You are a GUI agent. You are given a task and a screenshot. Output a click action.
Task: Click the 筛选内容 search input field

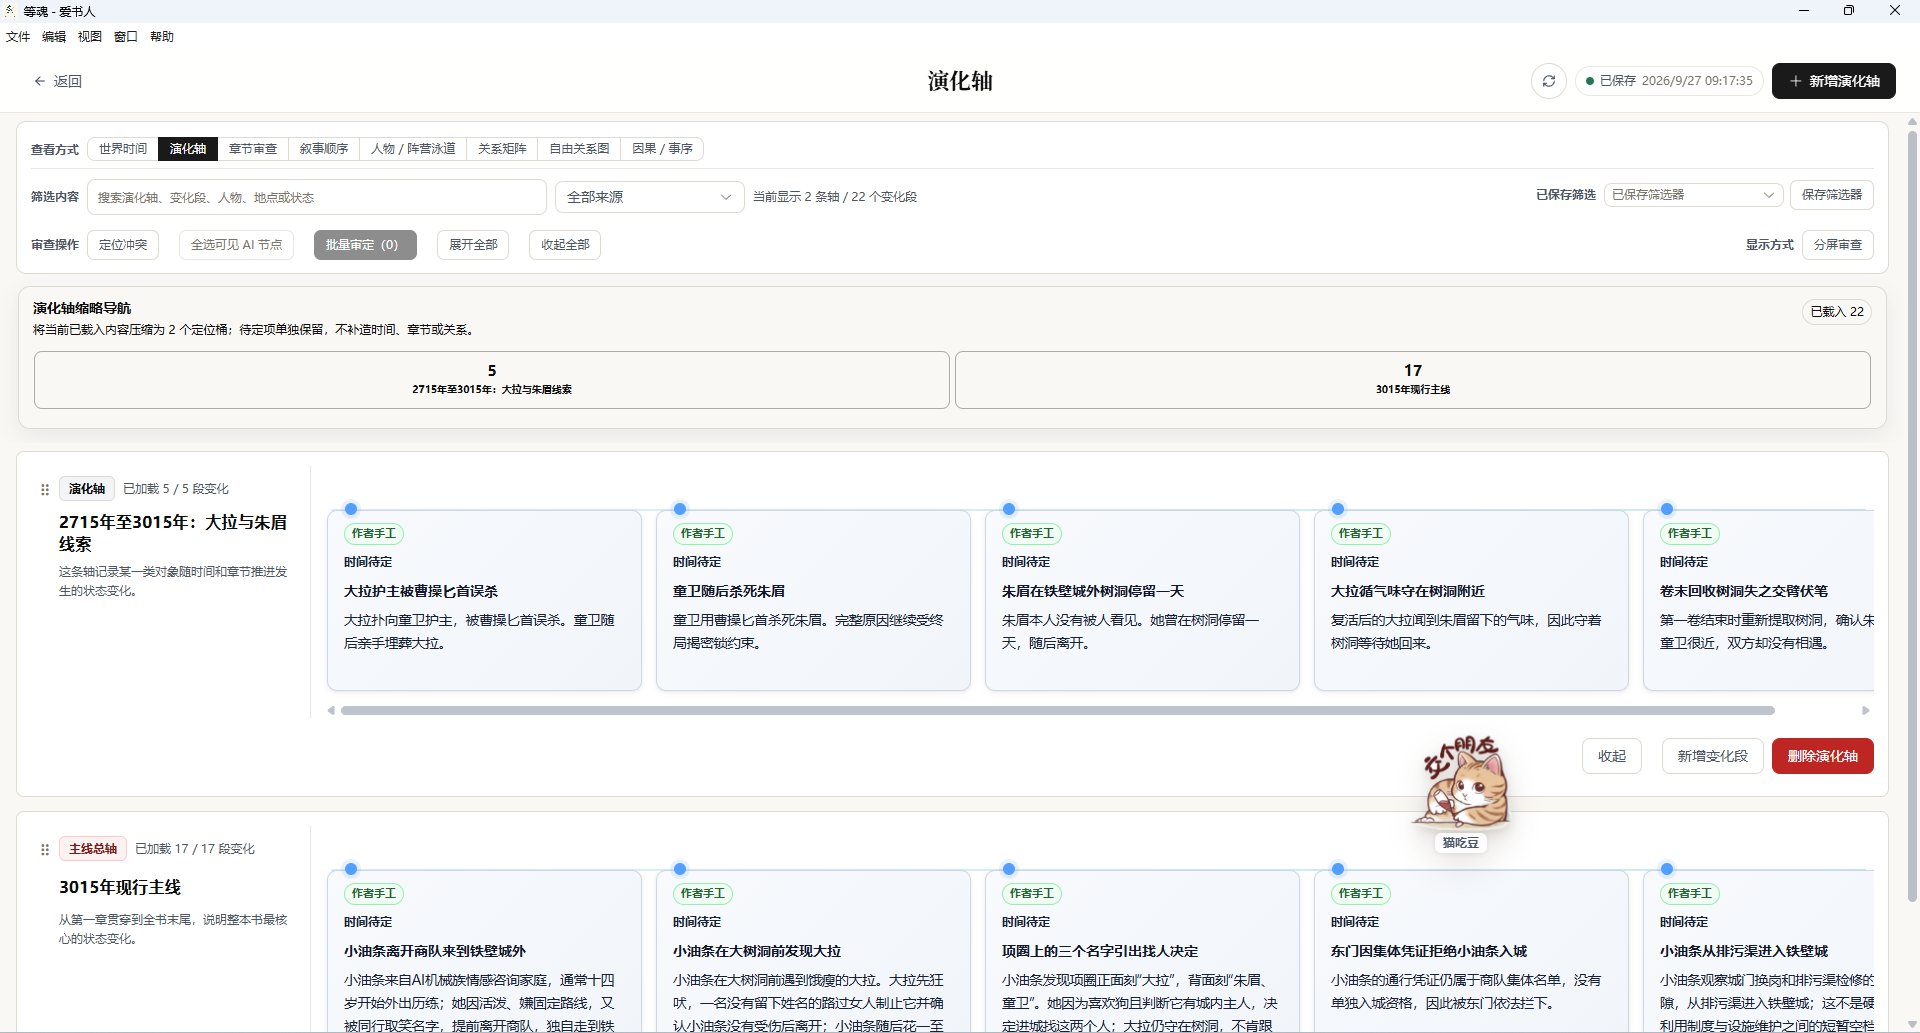[317, 197]
